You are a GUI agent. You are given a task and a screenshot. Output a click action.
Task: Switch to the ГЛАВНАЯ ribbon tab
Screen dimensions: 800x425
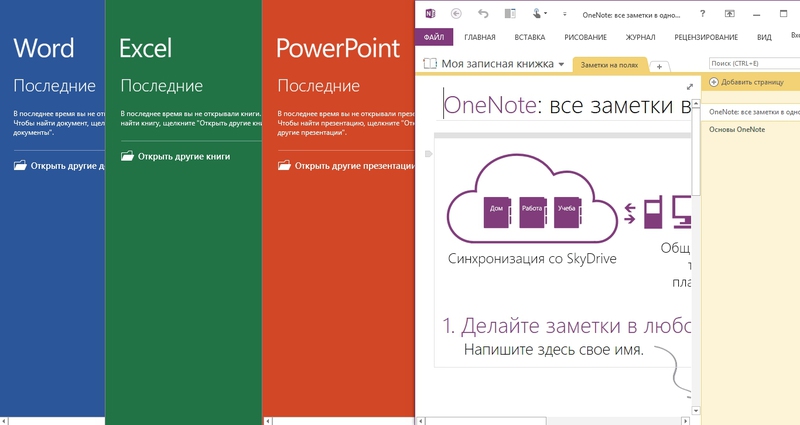coord(480,37)
